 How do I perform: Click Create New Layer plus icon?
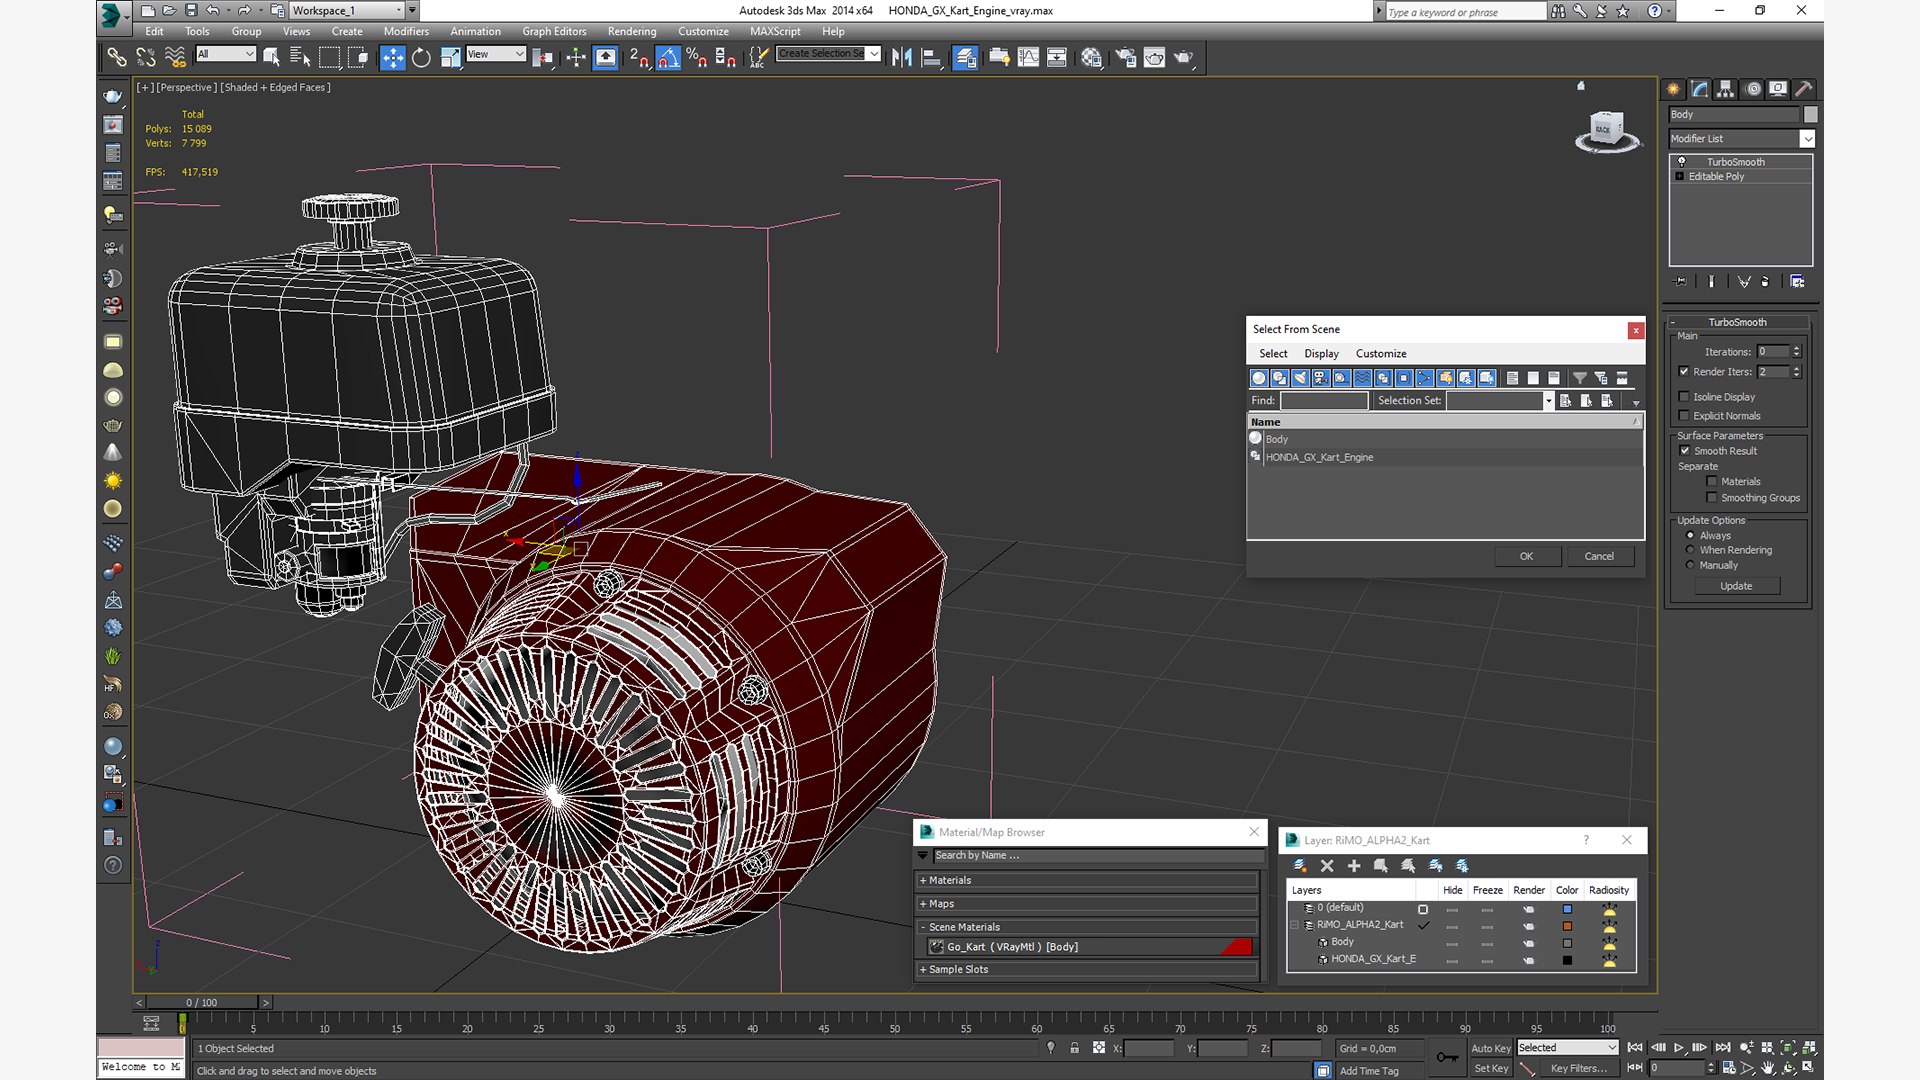pyautogui.click(x=1354, y=866)
